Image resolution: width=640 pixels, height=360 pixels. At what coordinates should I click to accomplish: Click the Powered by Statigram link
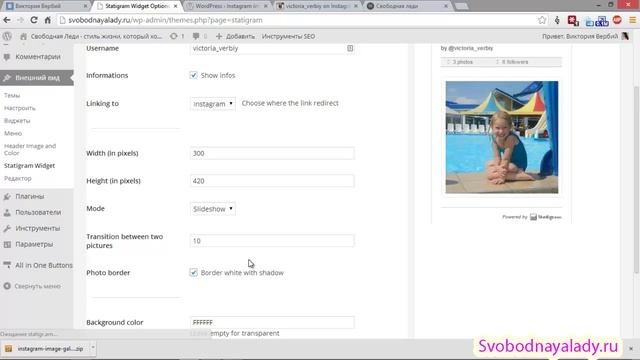532,217
